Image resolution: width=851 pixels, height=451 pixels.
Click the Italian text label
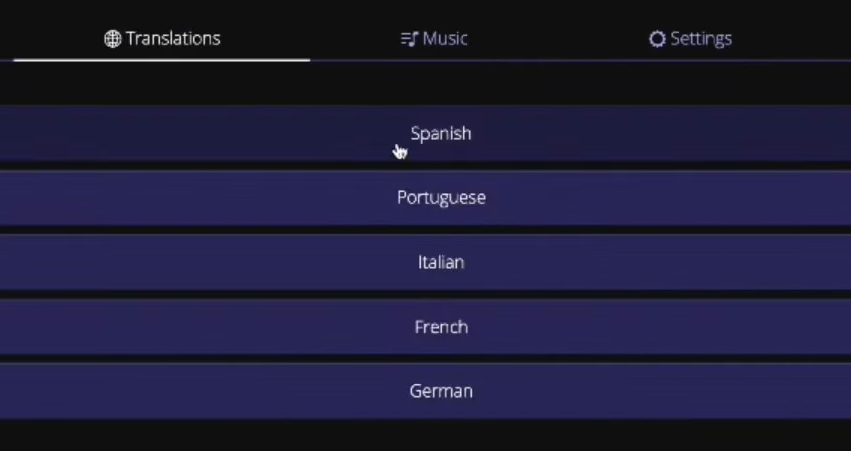pyautogui.click(x=441, y=262)
